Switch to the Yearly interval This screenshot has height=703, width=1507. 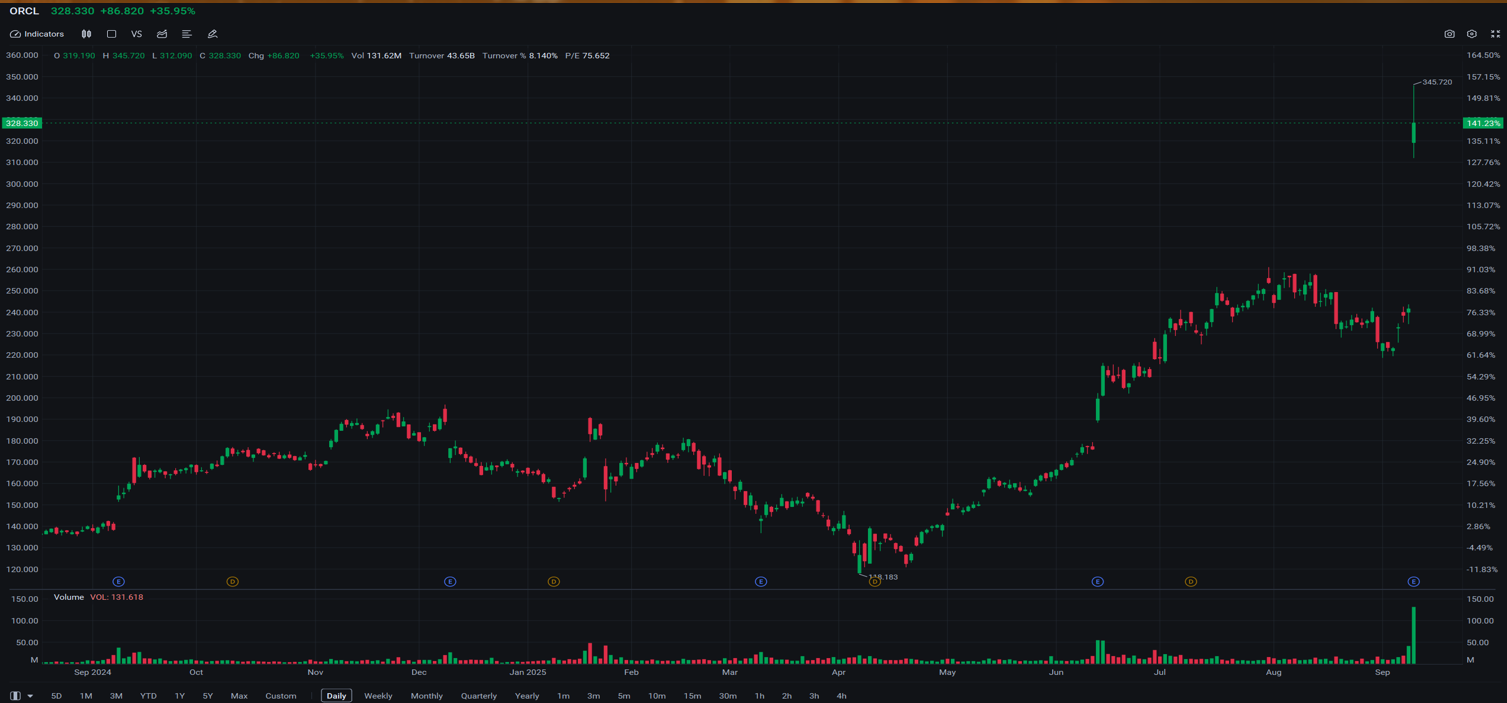coord(527,696)
